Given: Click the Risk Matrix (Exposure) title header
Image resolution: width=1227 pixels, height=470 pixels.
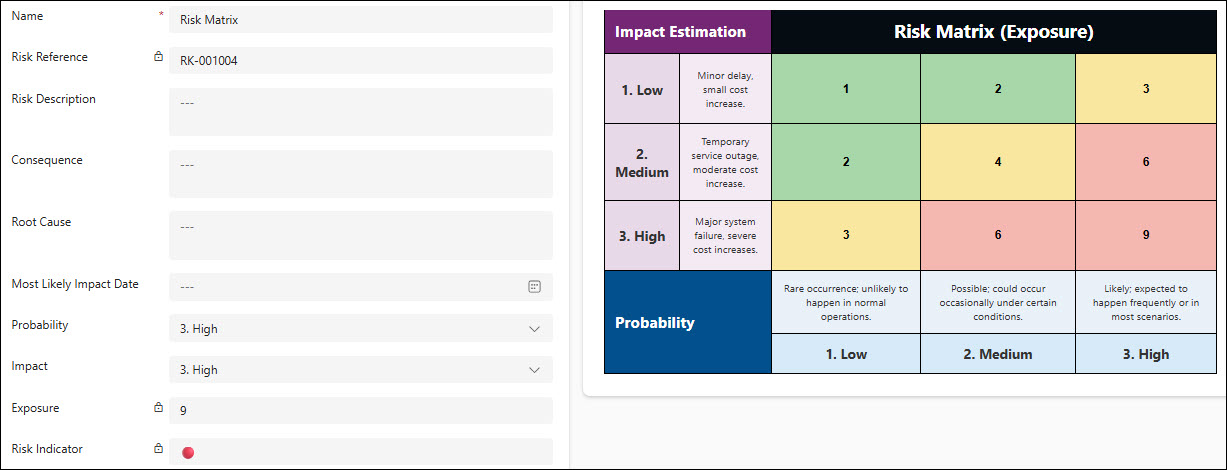Looking at the screenshot, I should point(994,32).
